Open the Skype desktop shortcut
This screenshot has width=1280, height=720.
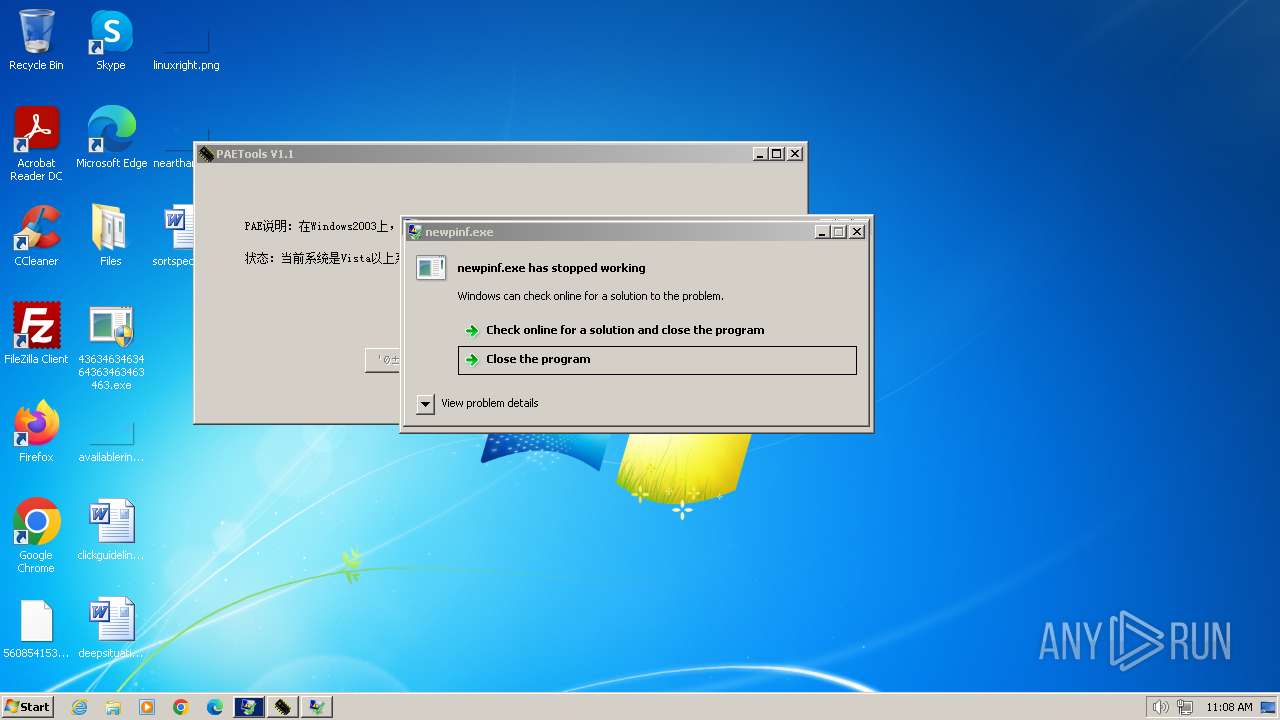click(111, 40)
